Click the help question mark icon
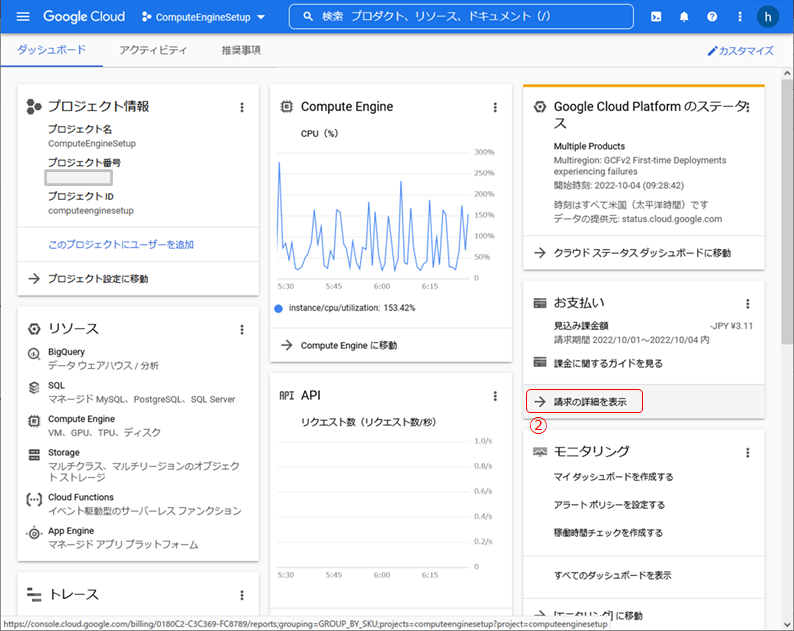Screen dimensions: 794x631 pos(712,17)
